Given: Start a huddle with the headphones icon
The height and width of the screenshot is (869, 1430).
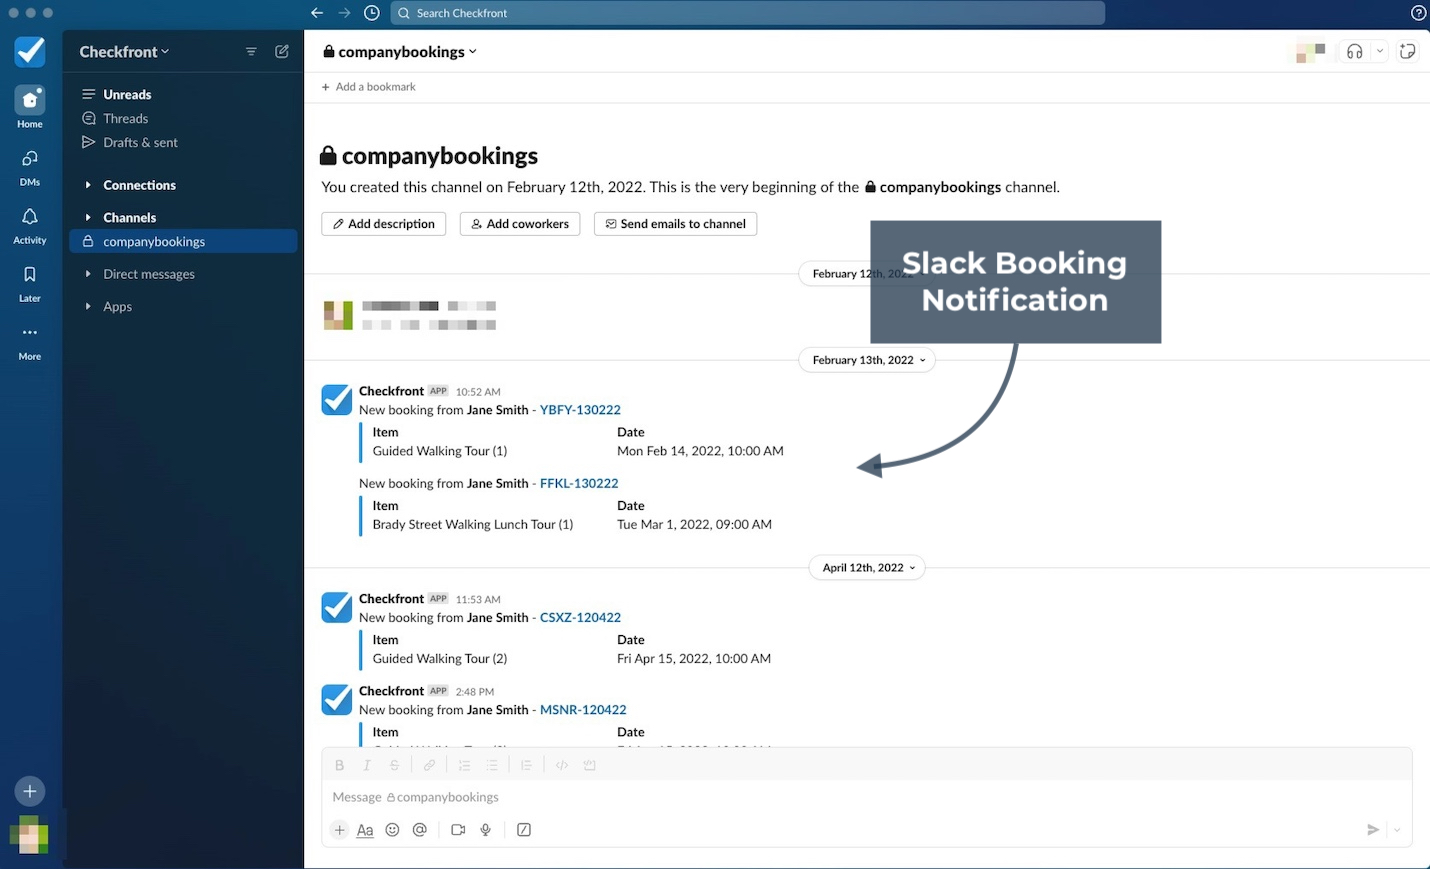Looking at the screenshot, I should tap(1354, 52).
